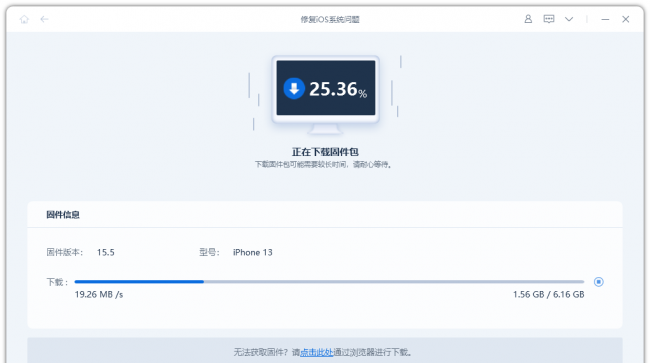This screenshot has height=363, width=650.
Task: Click the subtitle under 正在下载固件包
Action: 323,165
